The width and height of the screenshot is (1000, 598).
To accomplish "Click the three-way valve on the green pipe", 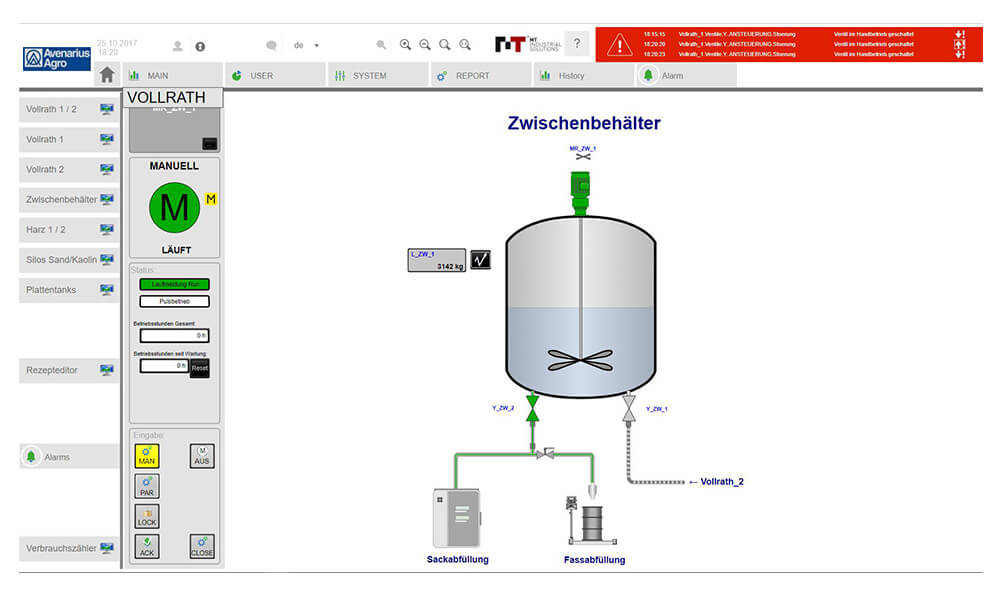I will (545, 453).
